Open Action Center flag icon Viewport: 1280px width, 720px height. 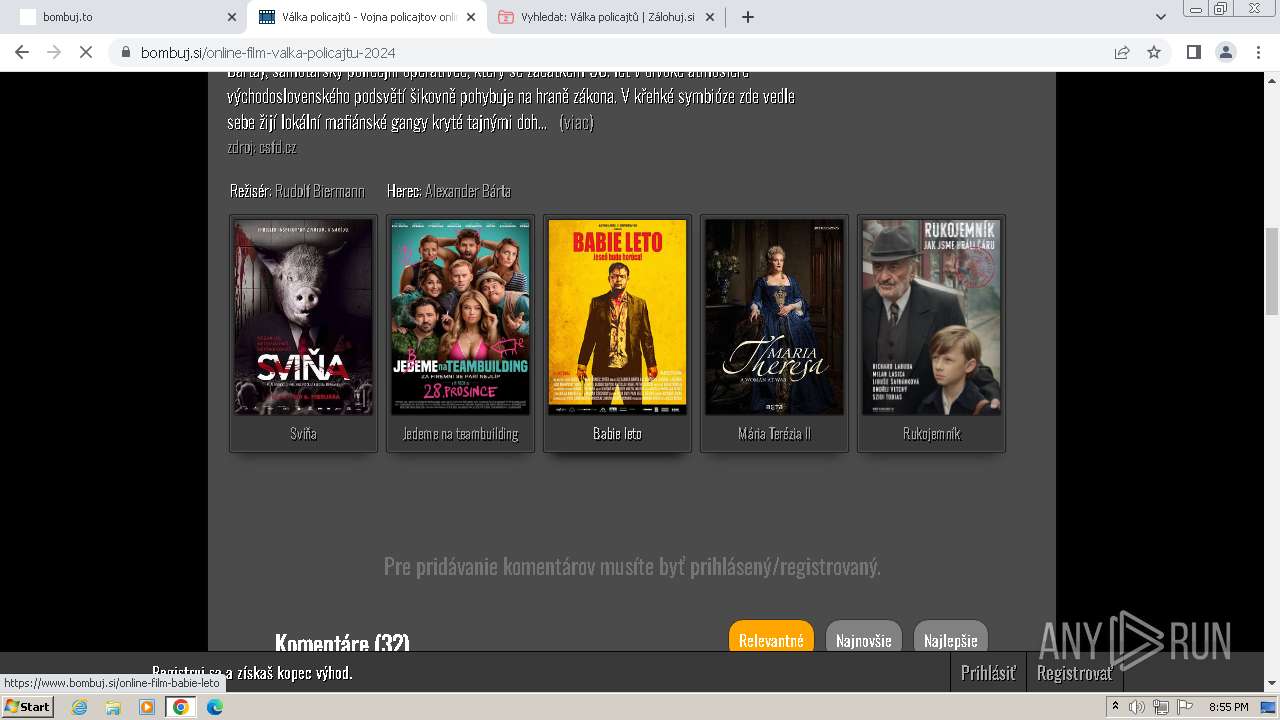click(x=1185, y=707)
